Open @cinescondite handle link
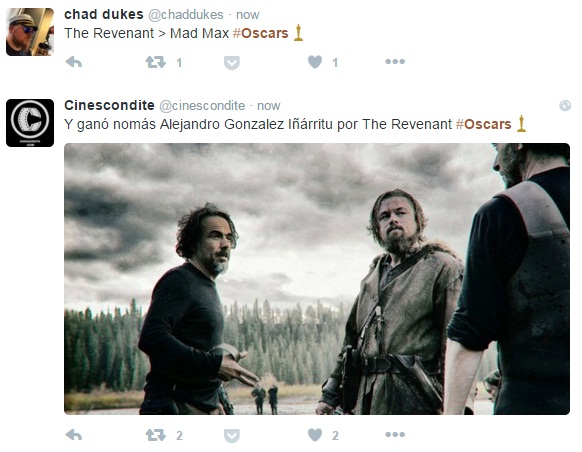Viewport: 582px width, 452px height. click(202, 106)
